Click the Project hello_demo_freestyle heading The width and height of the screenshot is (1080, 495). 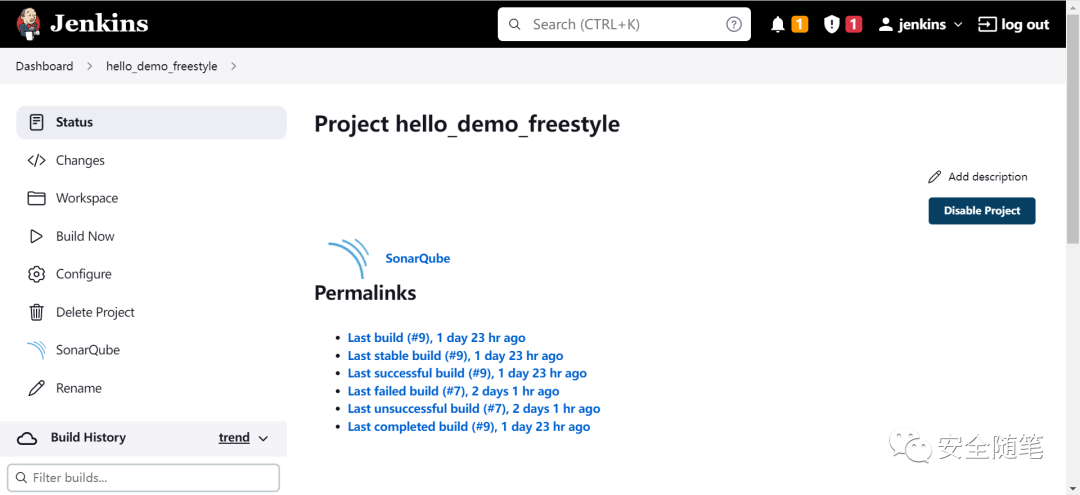point(467,124)
